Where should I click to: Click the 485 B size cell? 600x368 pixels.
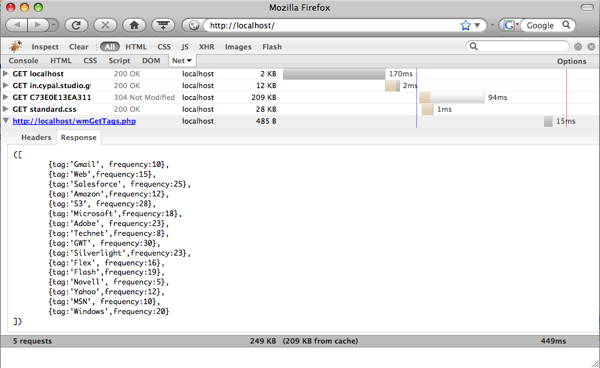(x=266, y=121)
